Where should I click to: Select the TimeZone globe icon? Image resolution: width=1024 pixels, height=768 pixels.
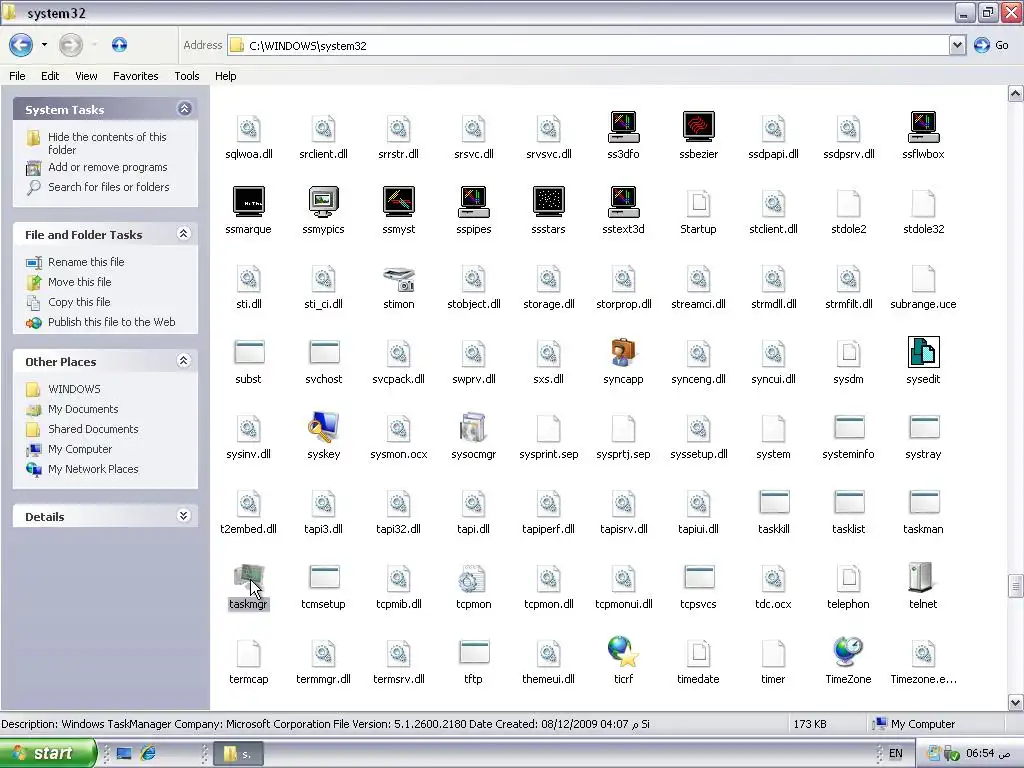[848, 652]
